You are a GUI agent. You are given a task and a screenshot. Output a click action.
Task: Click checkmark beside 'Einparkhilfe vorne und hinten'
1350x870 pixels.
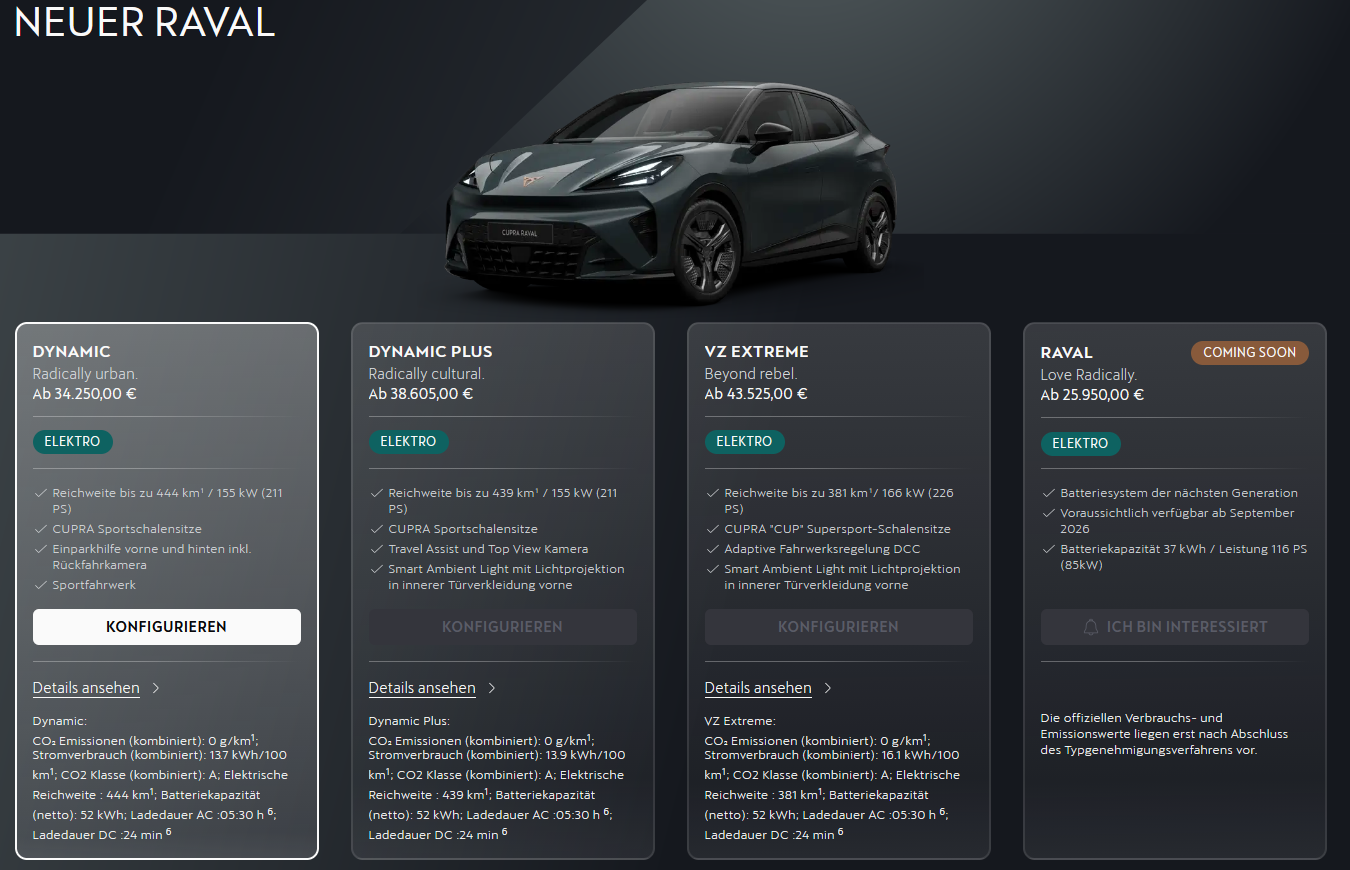pyautogui.click(x=40, y=549)
